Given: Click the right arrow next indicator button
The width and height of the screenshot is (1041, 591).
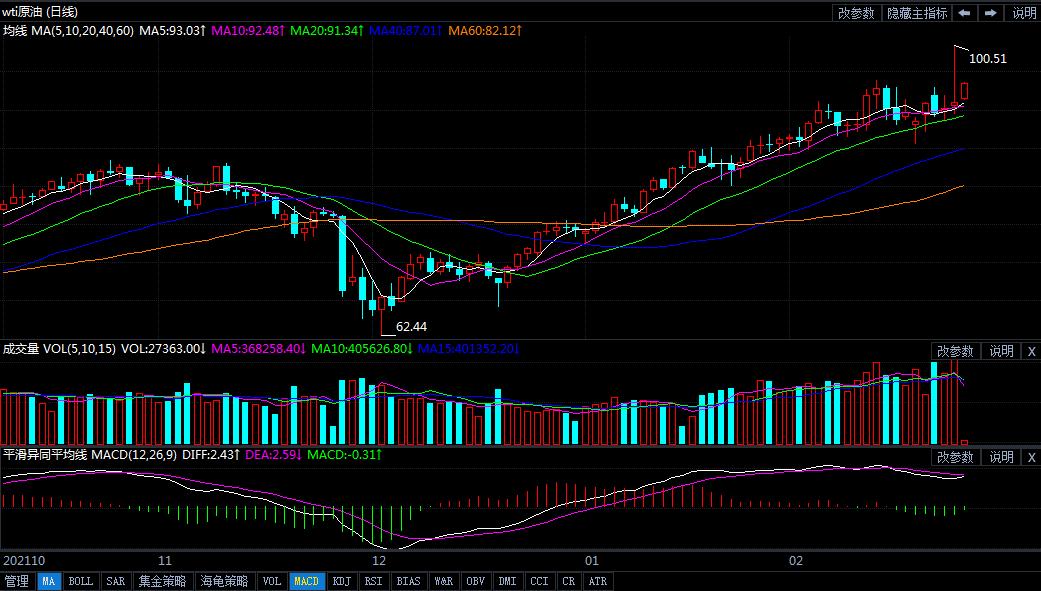Looking at the screenshot, I should point(990,13).
